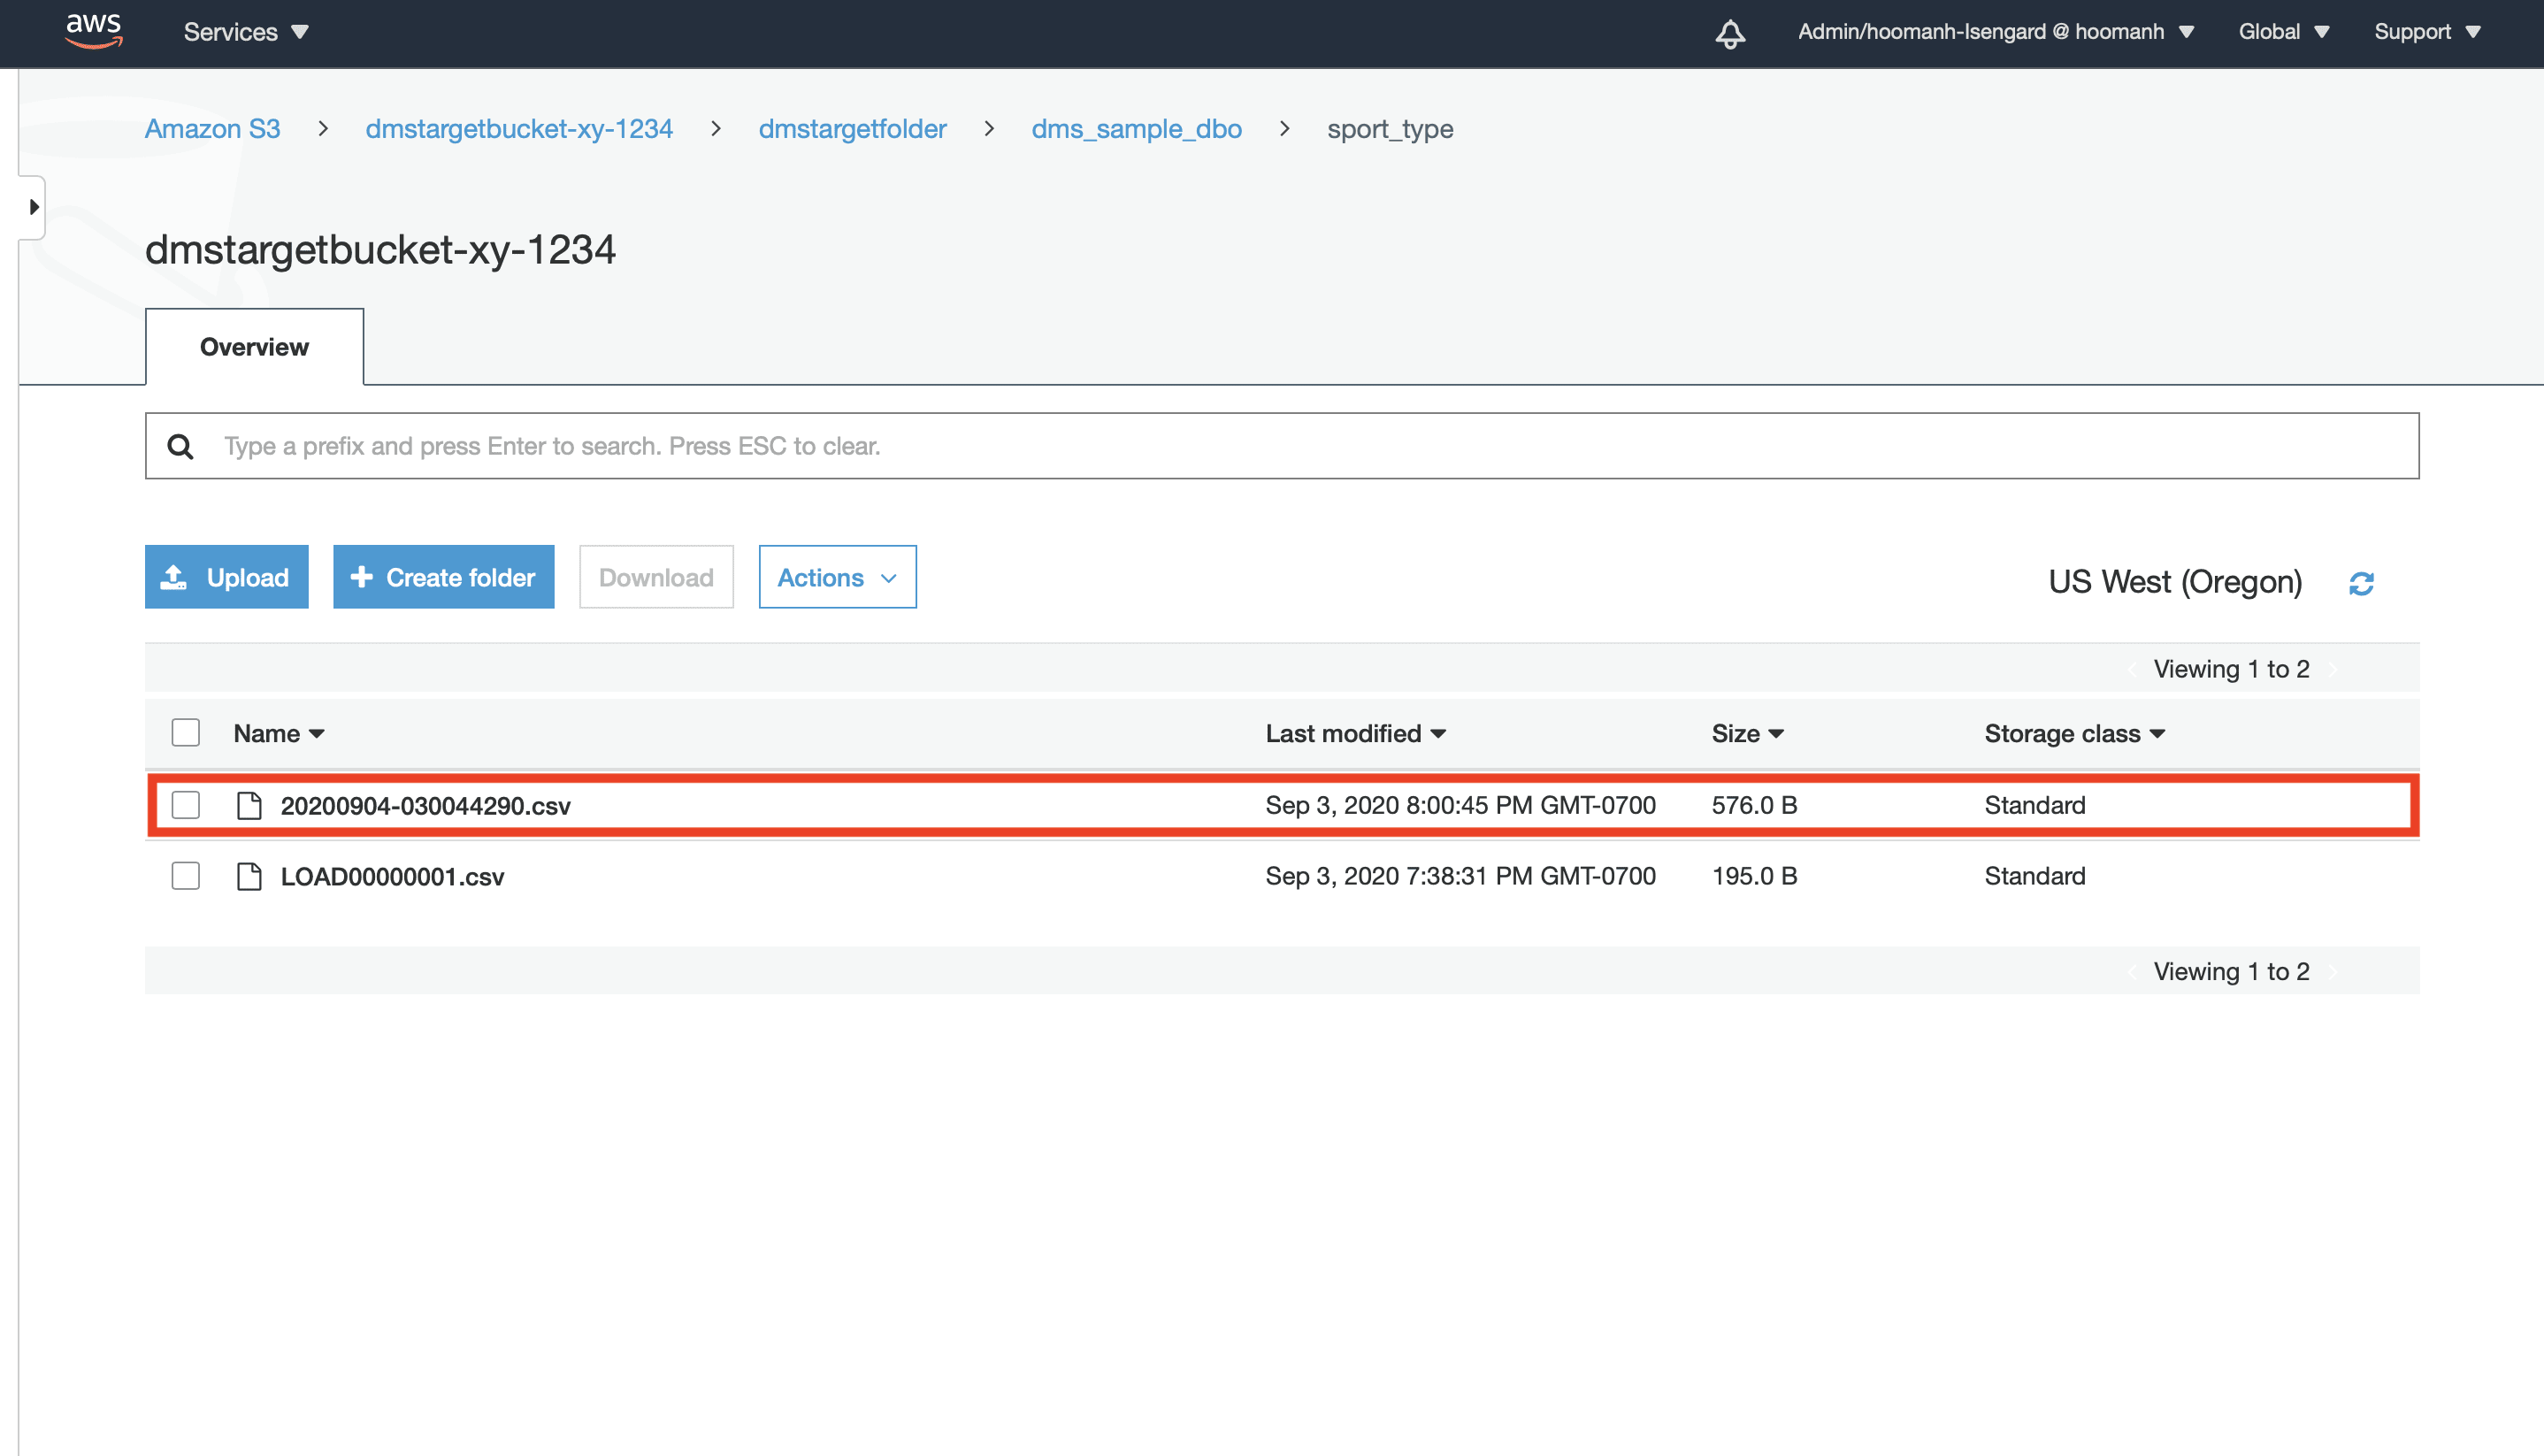
Task: Open LOAD00000001.csv file
Action: (x=392, y=876)
